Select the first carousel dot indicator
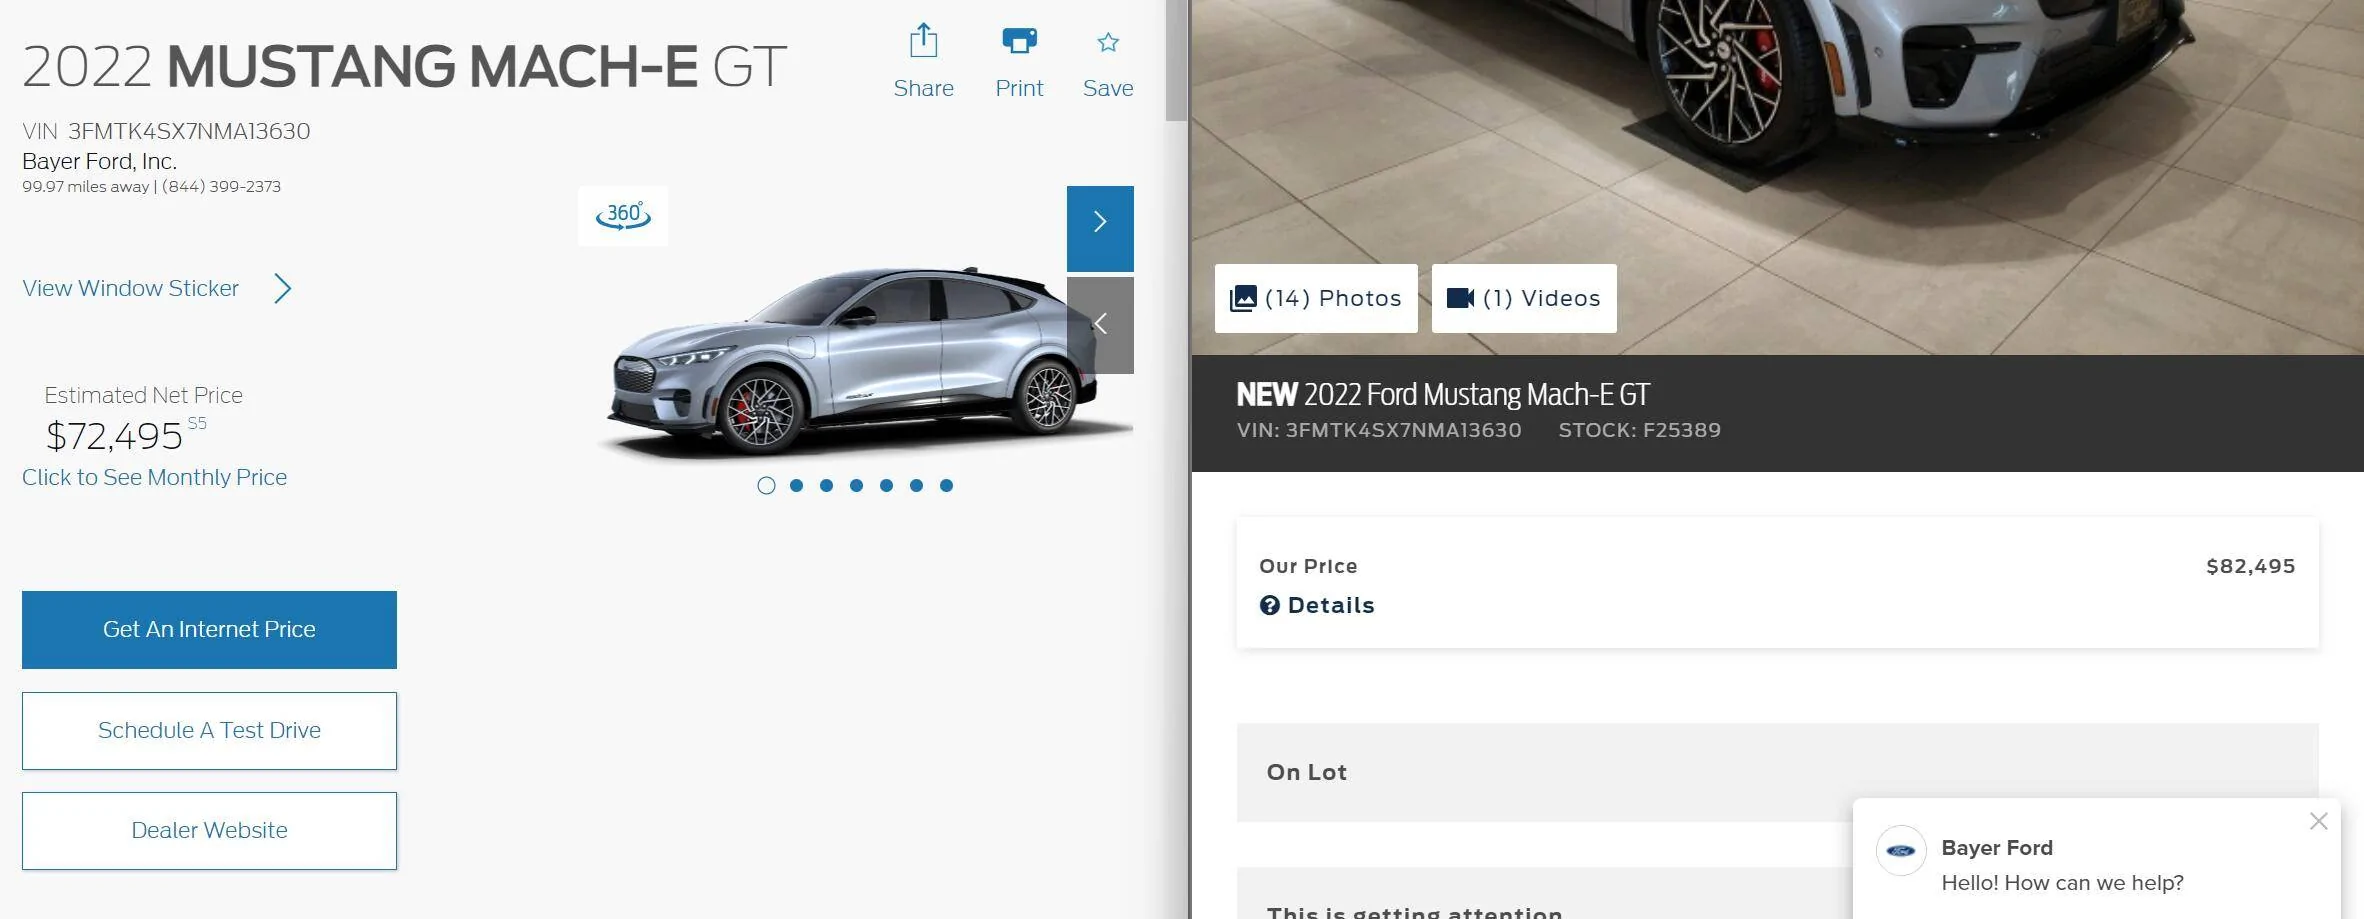 click(x=766, y=485)
